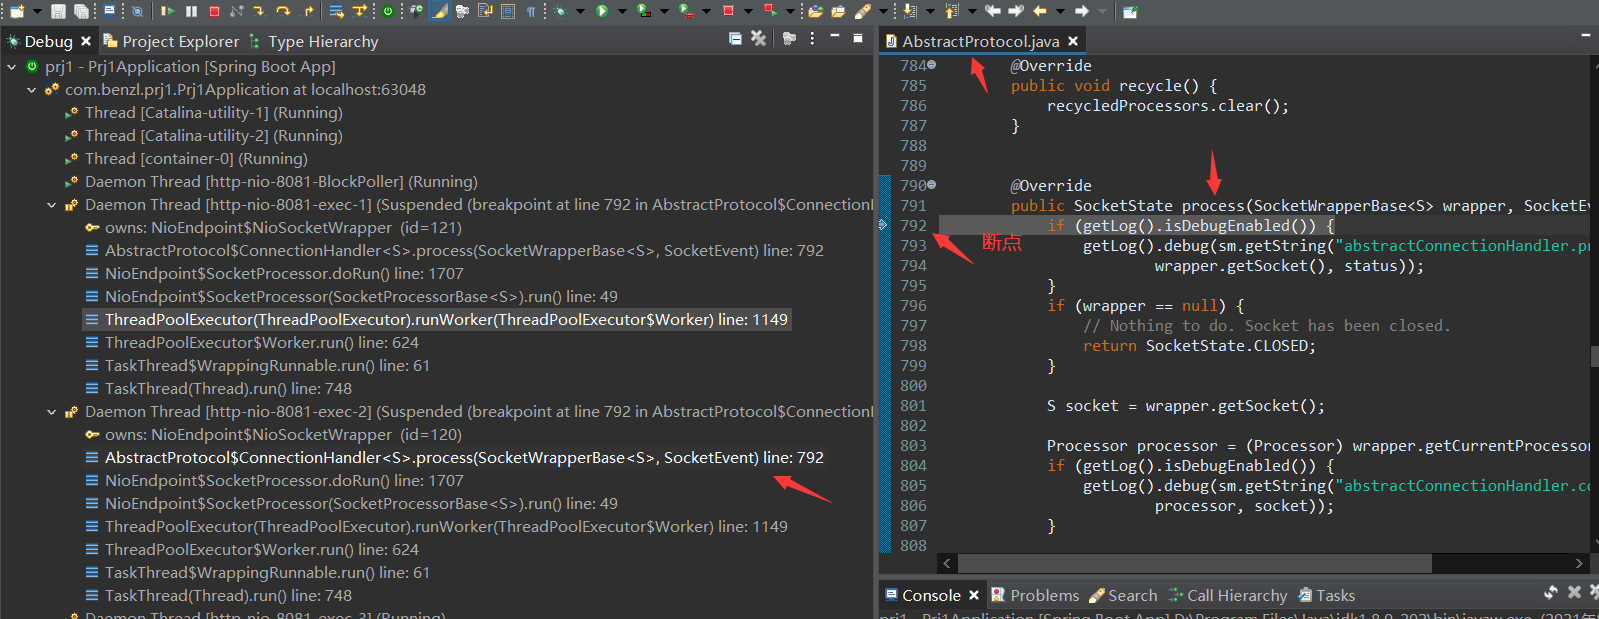The height and width of the screenshot is (619, 1599).
Task: Select 'owns: NioEndpoint$NioSocketWrapper (id=120)' row
Action: pos(273,435)
